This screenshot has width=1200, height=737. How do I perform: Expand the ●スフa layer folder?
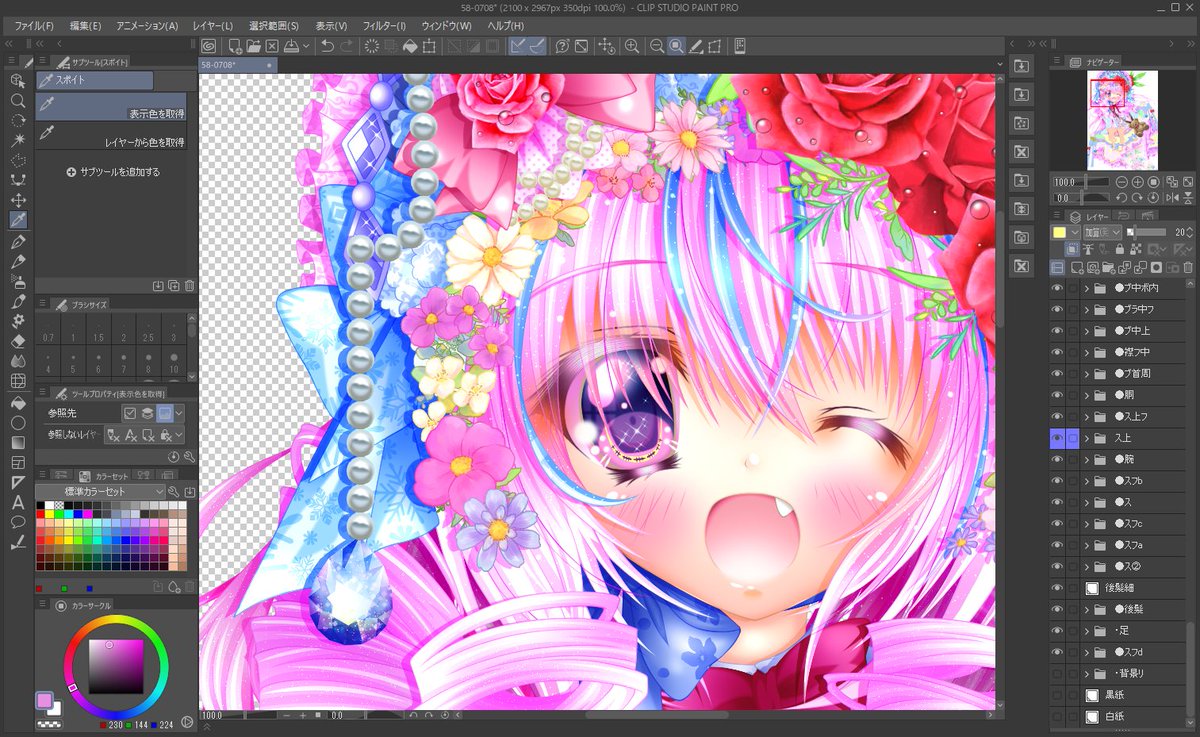pyautogui.click(x=1087, y=545)
